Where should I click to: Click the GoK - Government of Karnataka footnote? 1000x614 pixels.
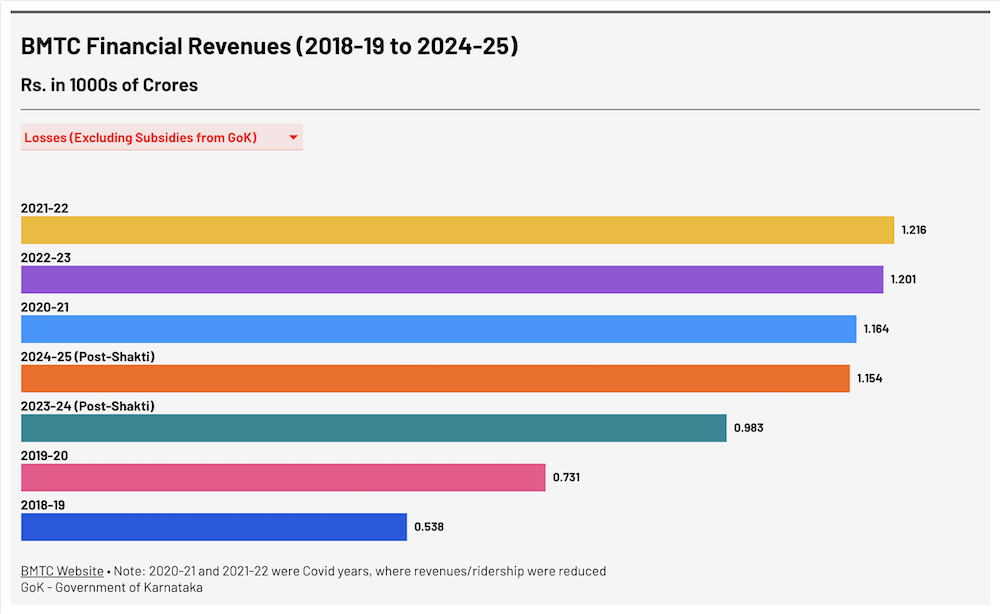coord(112,587)
